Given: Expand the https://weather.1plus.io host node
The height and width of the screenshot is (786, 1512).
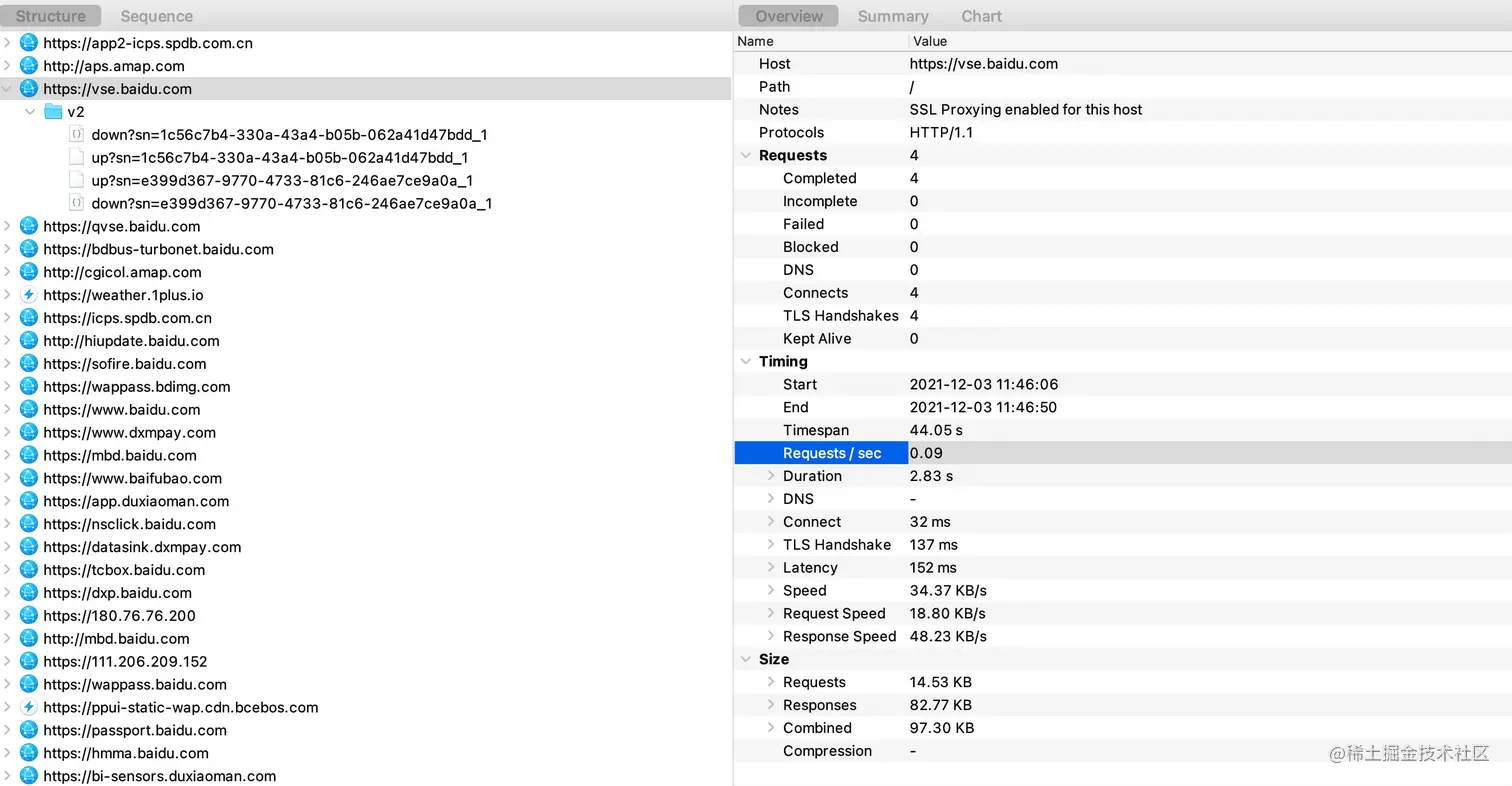Looking at the screenshot, I should click(8, 295).
